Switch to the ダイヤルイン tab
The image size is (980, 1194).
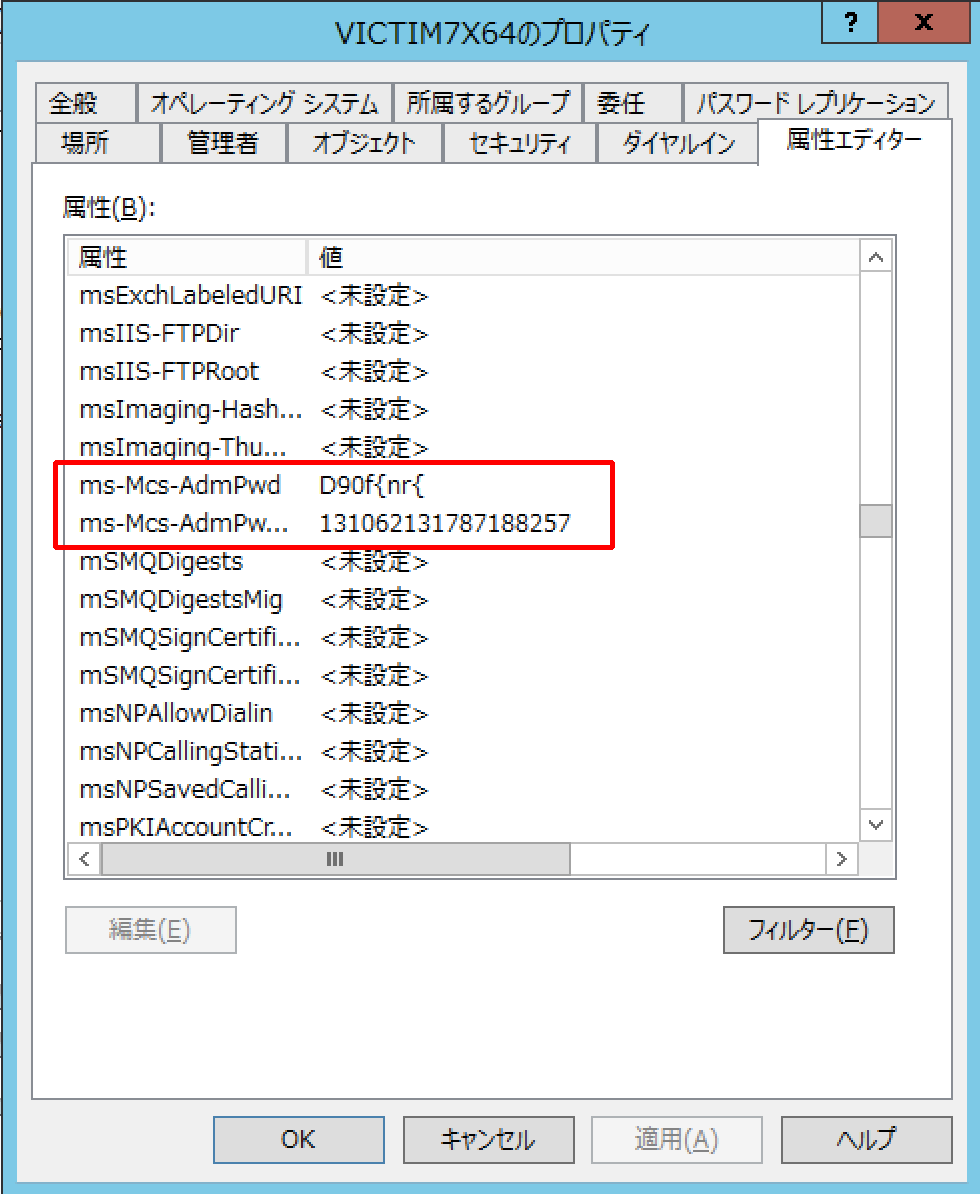tap(677, 143)
